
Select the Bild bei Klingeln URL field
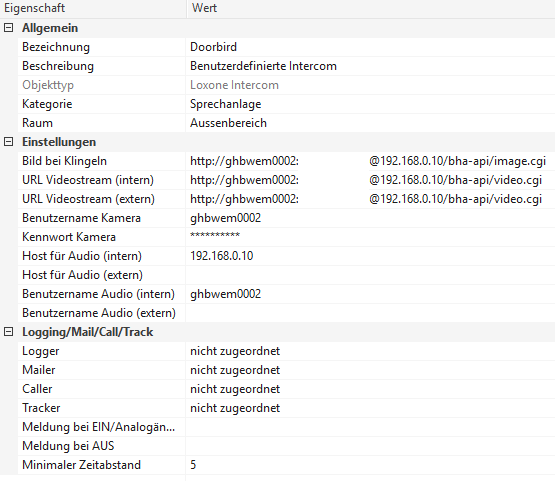(370, 161)
